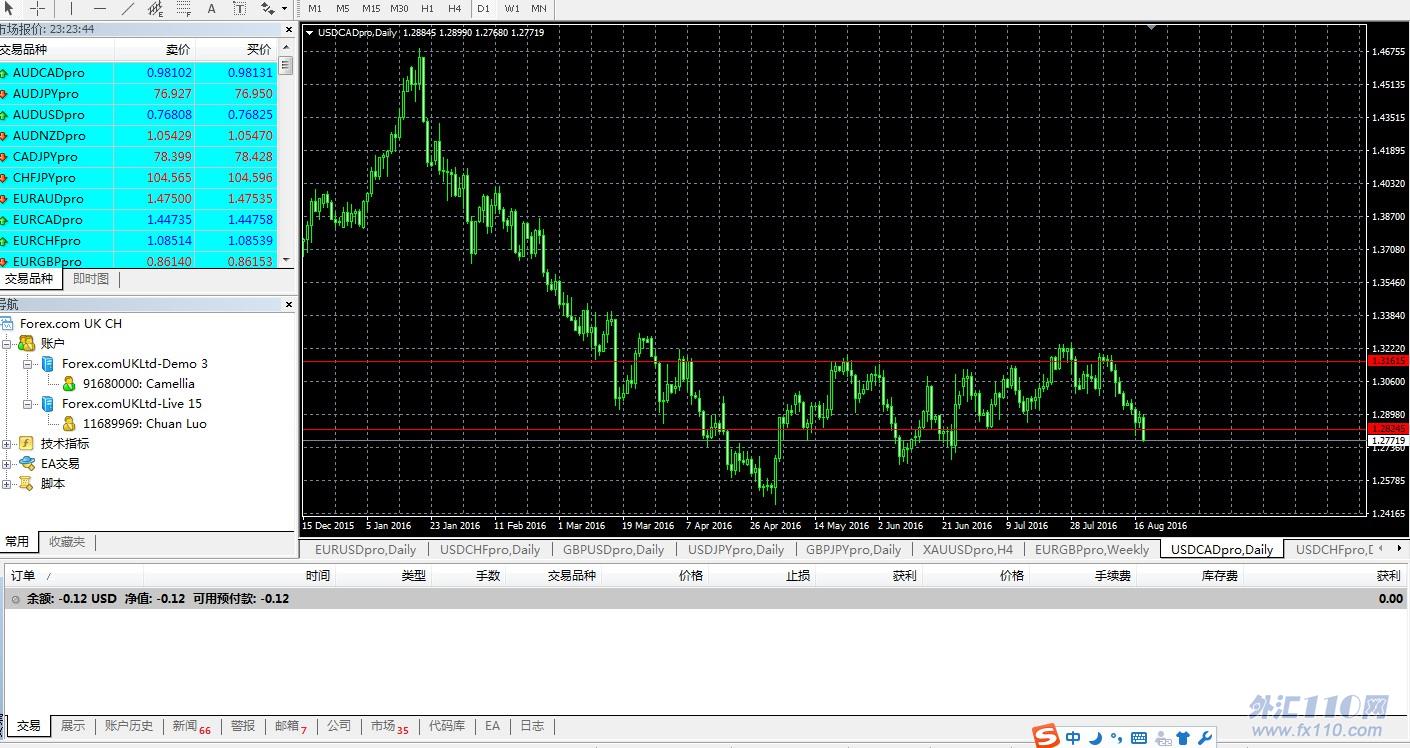Switch to 交易品种 tab in Market Watch
Screen dimensions: 1410x748
coord(29,279)
